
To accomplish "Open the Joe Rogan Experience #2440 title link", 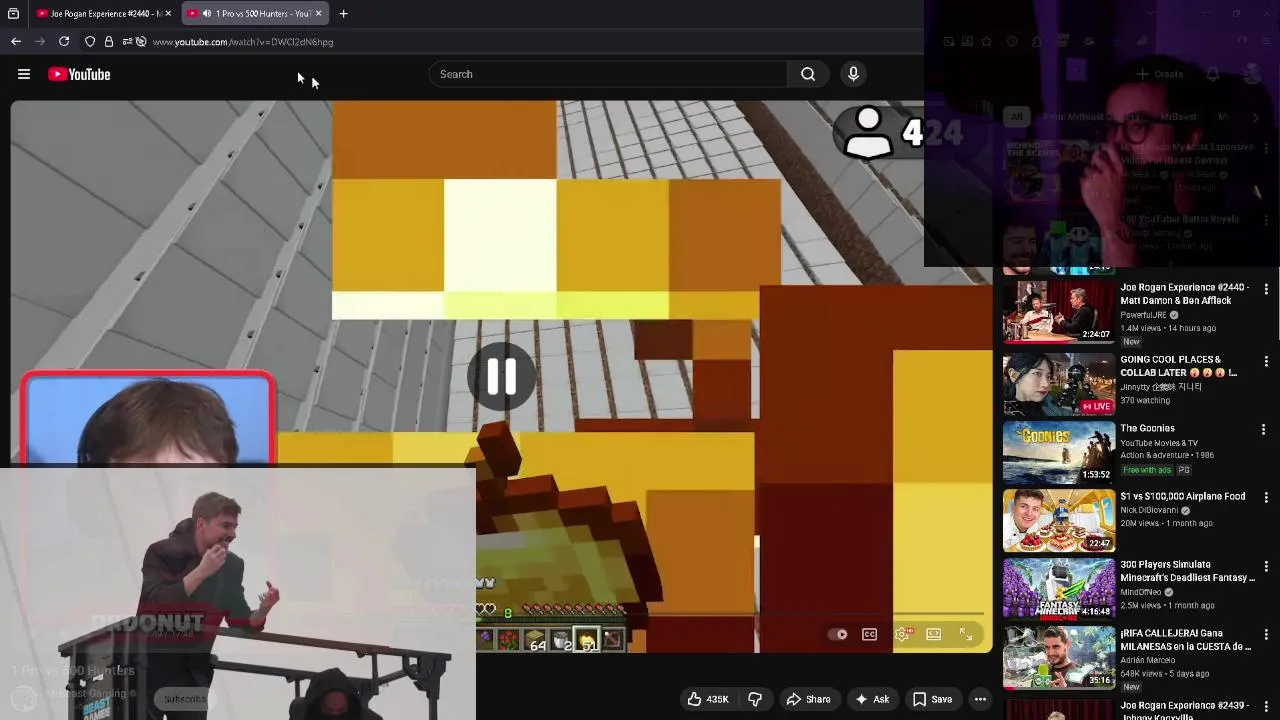I will (x=1184, y=293).
